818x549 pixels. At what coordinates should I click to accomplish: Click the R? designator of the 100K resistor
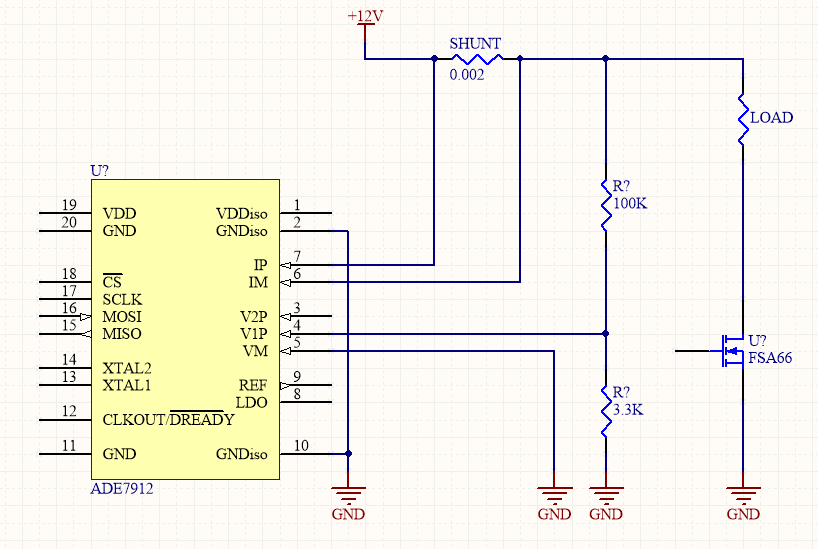(621, 186)
